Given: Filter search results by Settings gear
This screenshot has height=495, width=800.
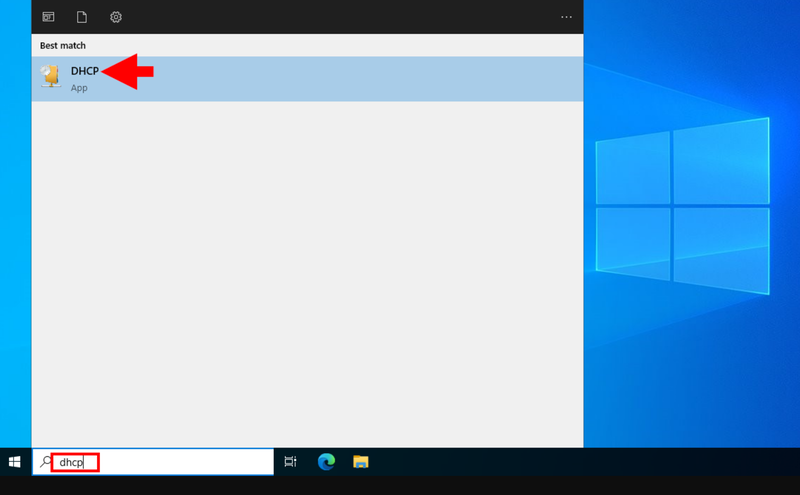Looking at the screenshot, I should coord(116,17).
